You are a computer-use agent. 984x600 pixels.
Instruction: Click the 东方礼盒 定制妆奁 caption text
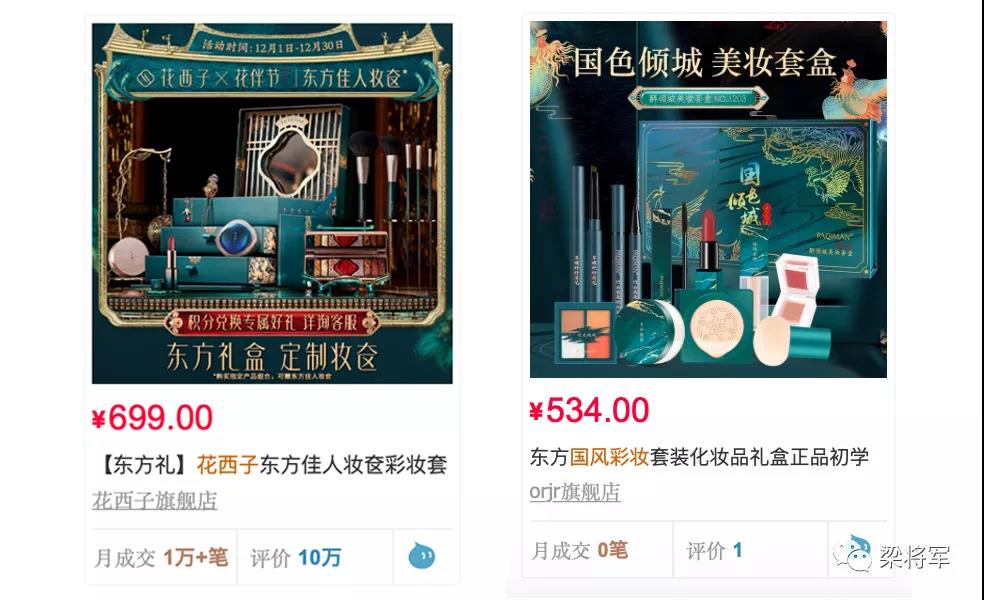pyautogui.click(x=272, y=356)
